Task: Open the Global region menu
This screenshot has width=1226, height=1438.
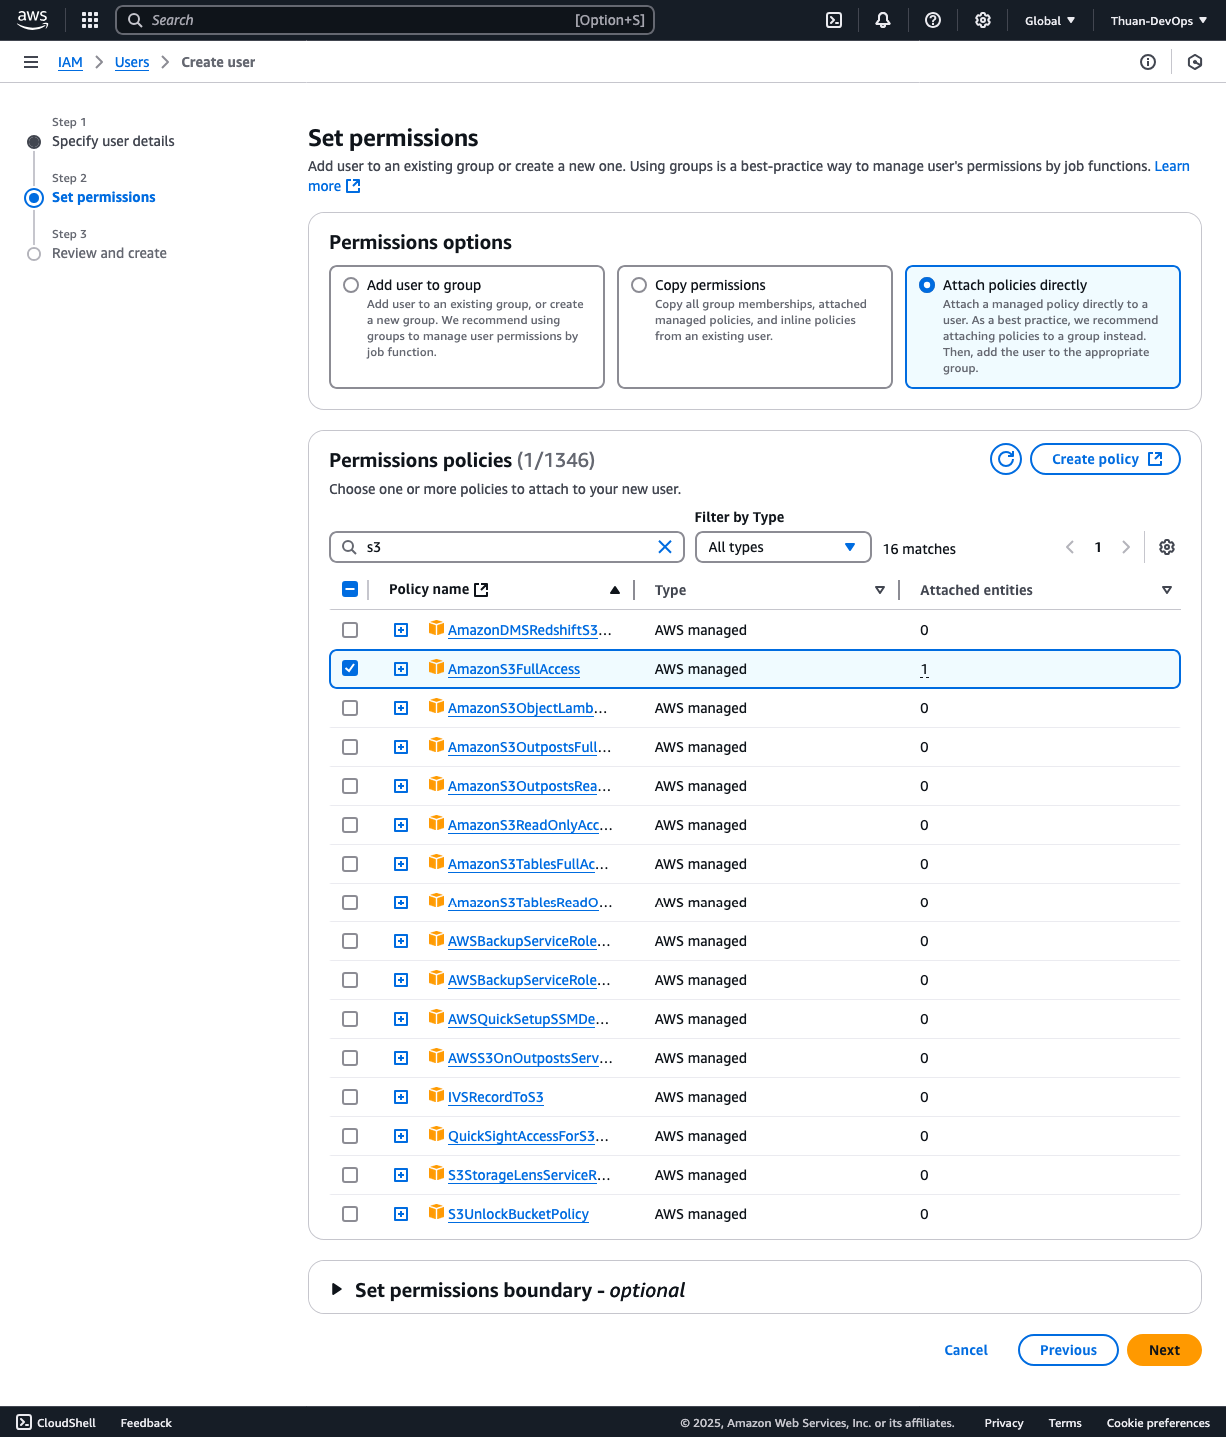Action: point(1050,20)
